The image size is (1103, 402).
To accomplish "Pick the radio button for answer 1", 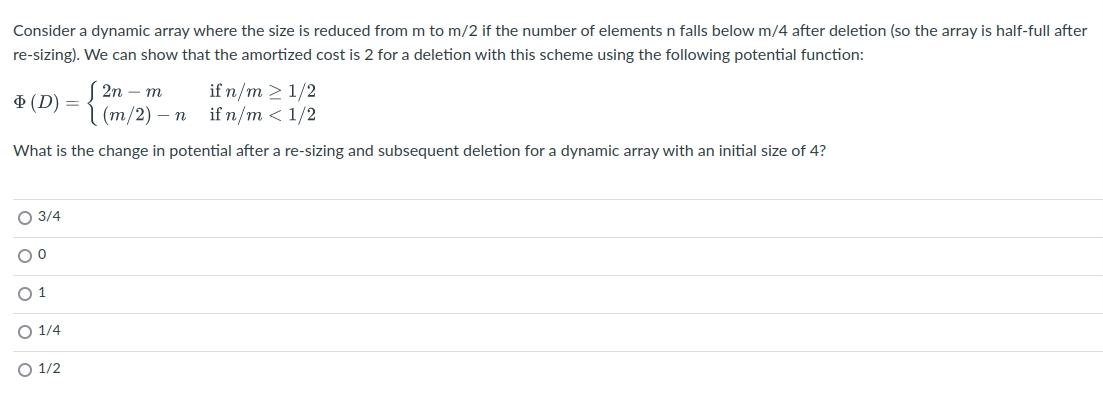I will [x=25, y=294].
